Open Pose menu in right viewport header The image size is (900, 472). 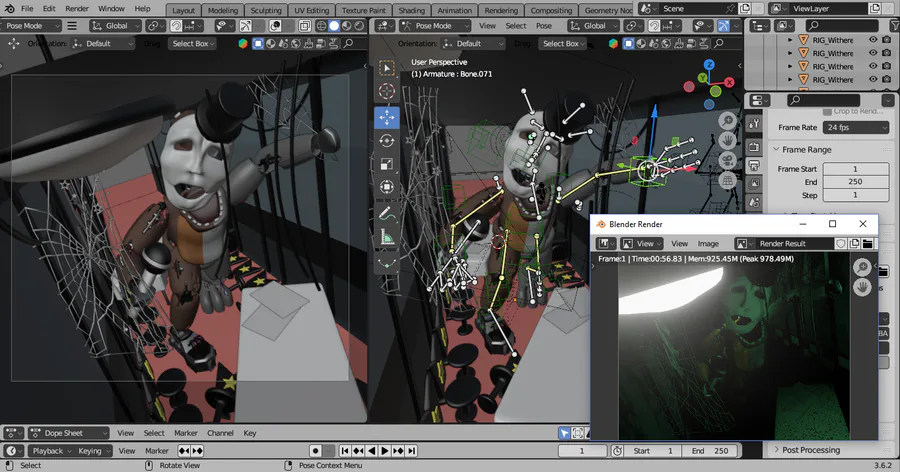click(x=544, y=26)
